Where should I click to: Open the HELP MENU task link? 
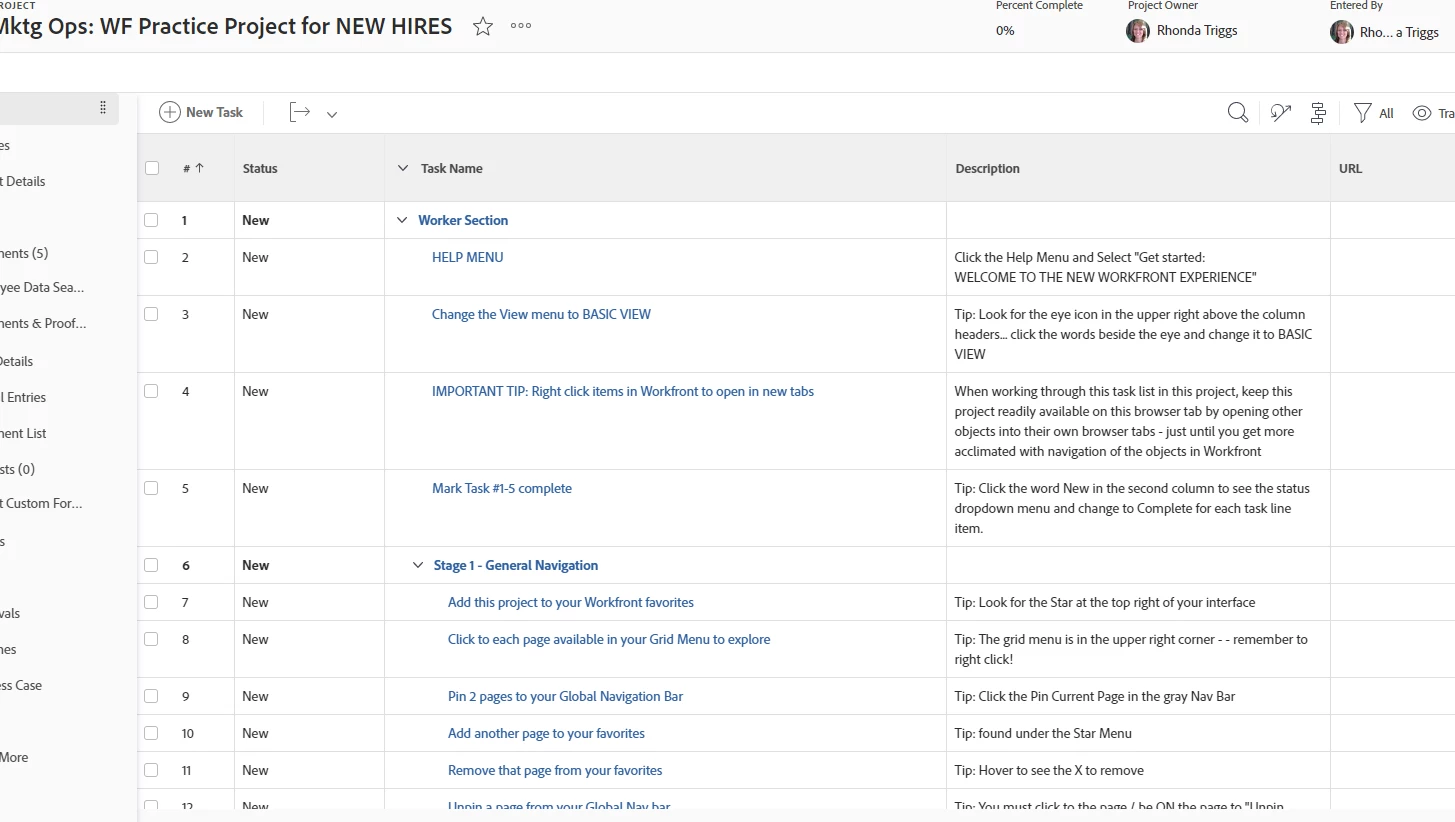467,257
